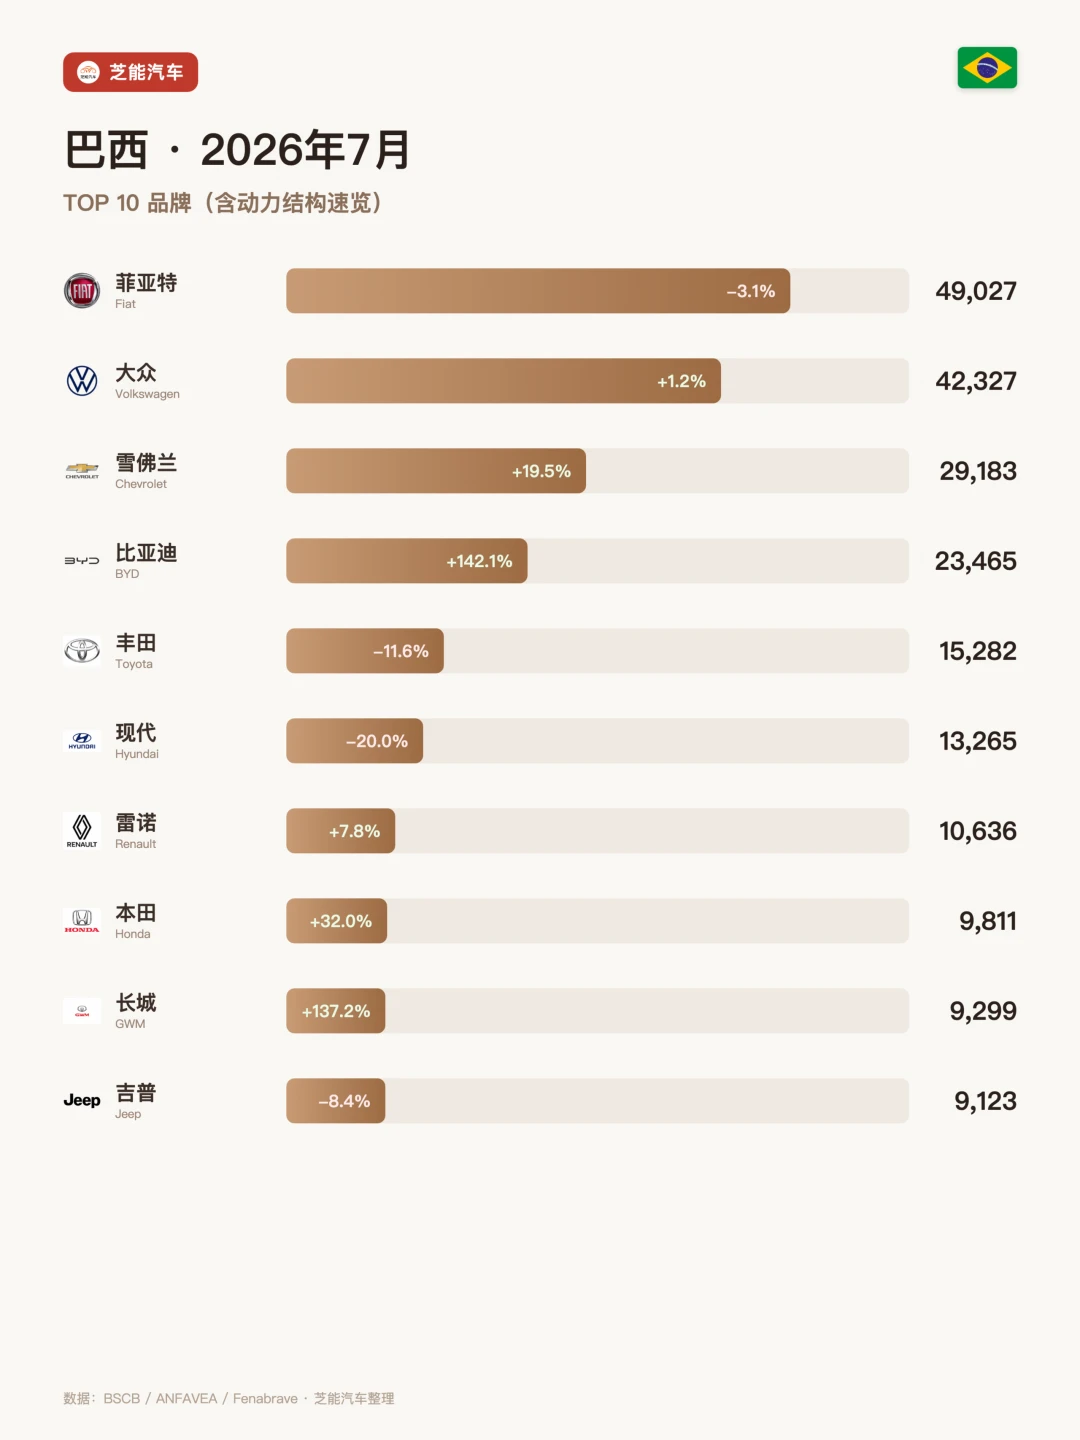Click the Fiat brand logo
This screenshot has height=1440, width=1080.
[x=82, y=291]
